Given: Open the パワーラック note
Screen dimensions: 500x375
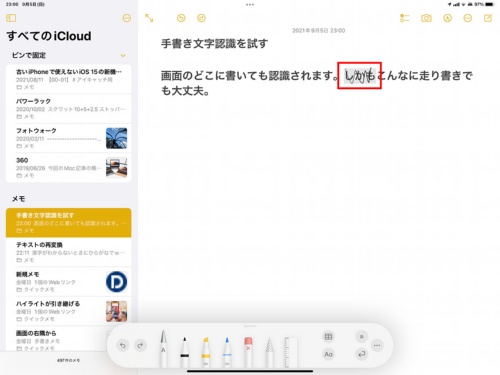Looking at the screenshot, I should pyautogui.click(x=69, y=109).
